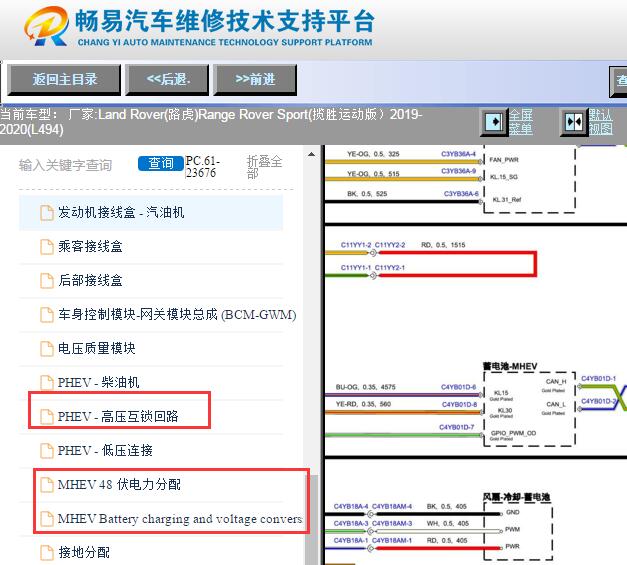Click page icon beside MHEV 48 伏电力分配

47,485
